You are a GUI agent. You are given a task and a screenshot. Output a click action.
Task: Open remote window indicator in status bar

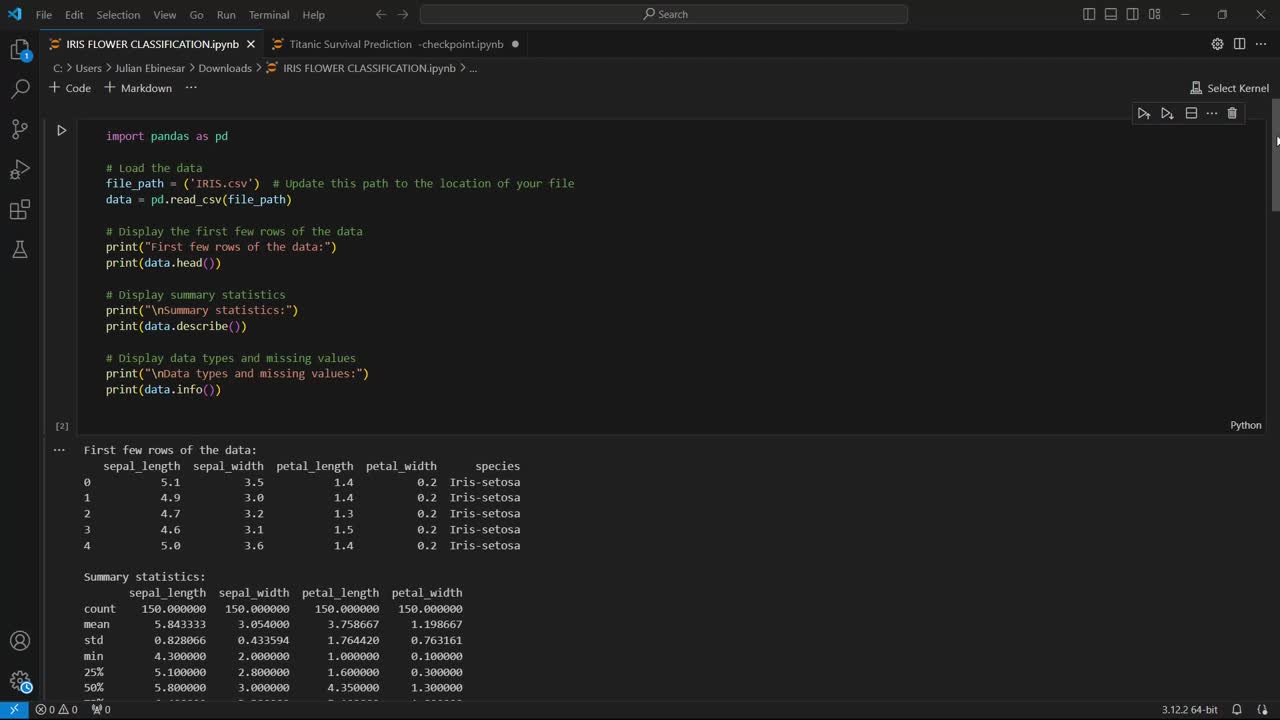click(14, 709)
